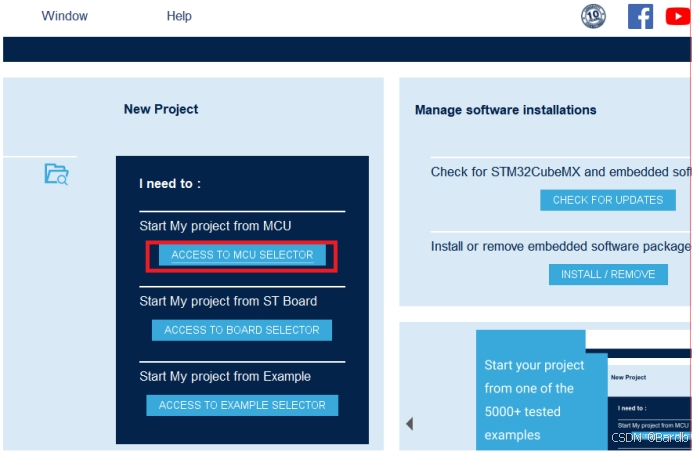Image resolution: width=697 pixels, height=452 pixels.
Task: Click 'Start My project from Example' text
Action: tap(225, 376)
